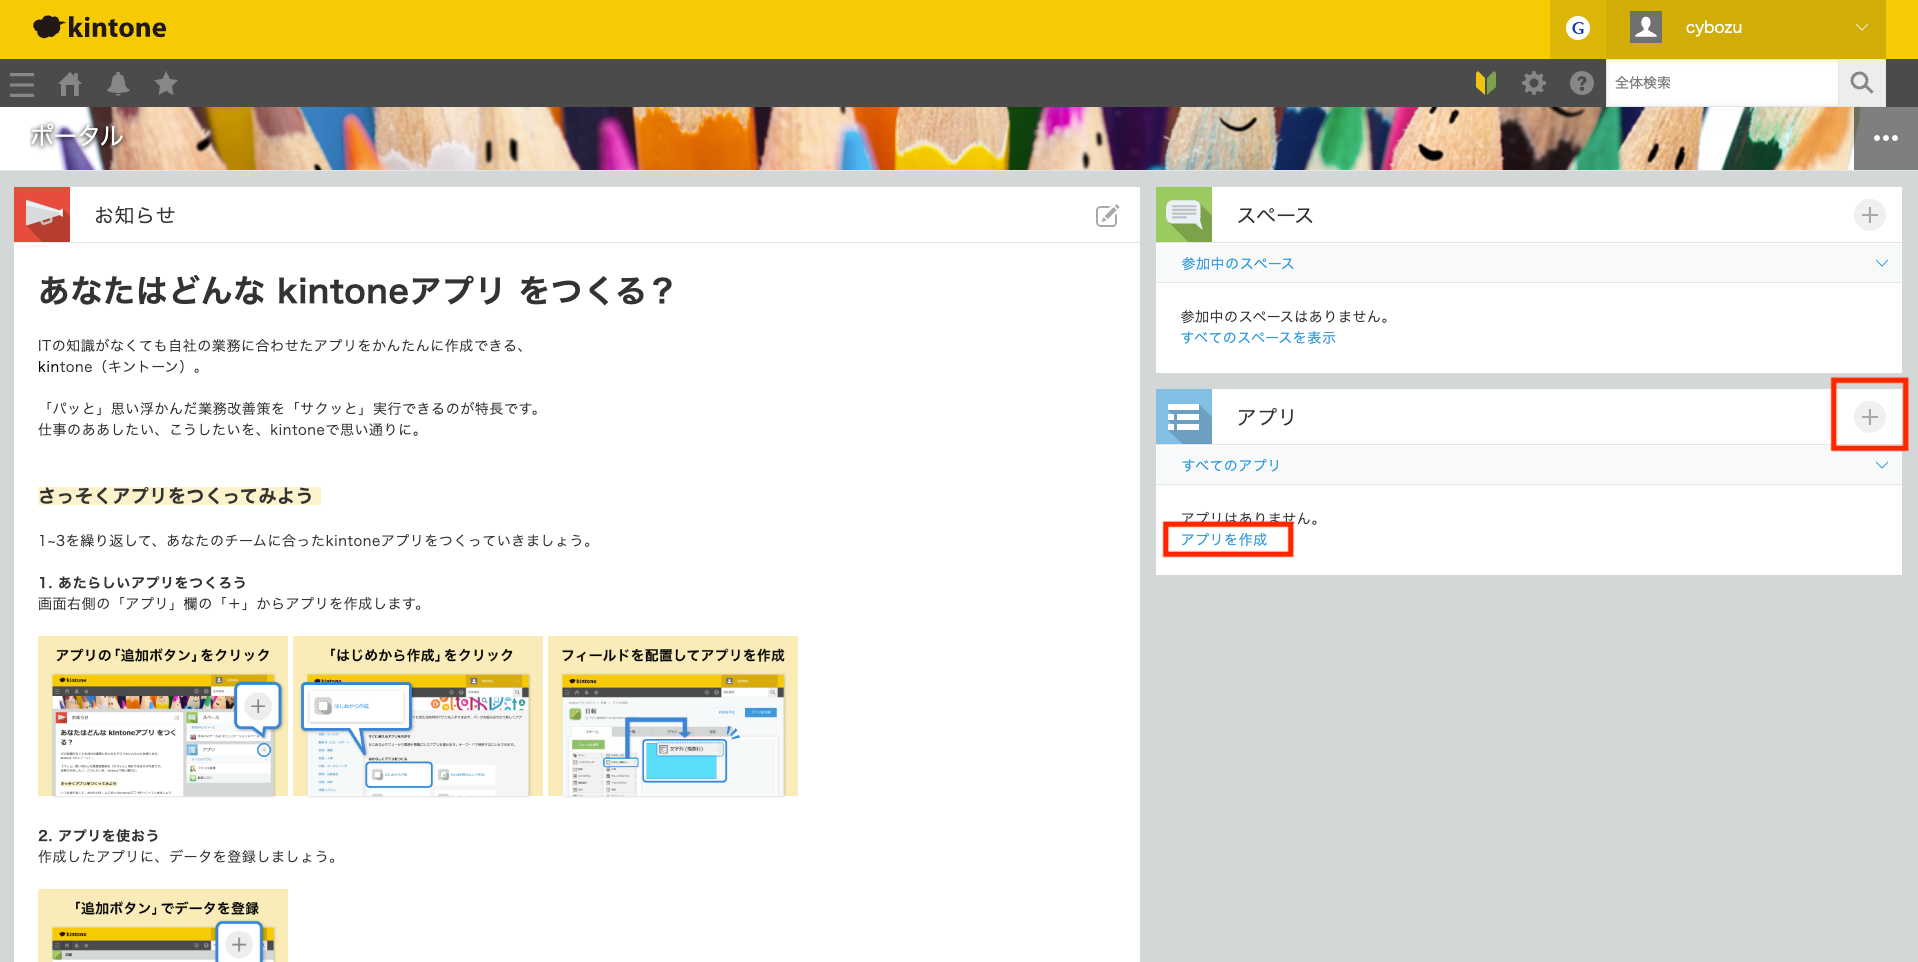Viewport: 1918px width, 962px height.
Task: Go to portal via home icon
Action: pos(70,84)
